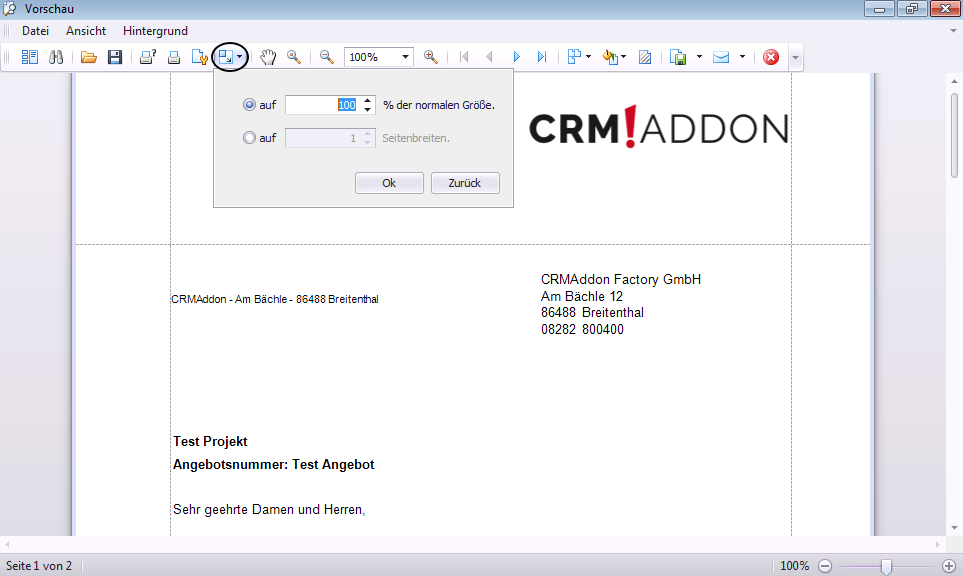This screenshot has height=576, width=963.
Task: Click the vertical scrollbar down arrow
Action: 954,528
